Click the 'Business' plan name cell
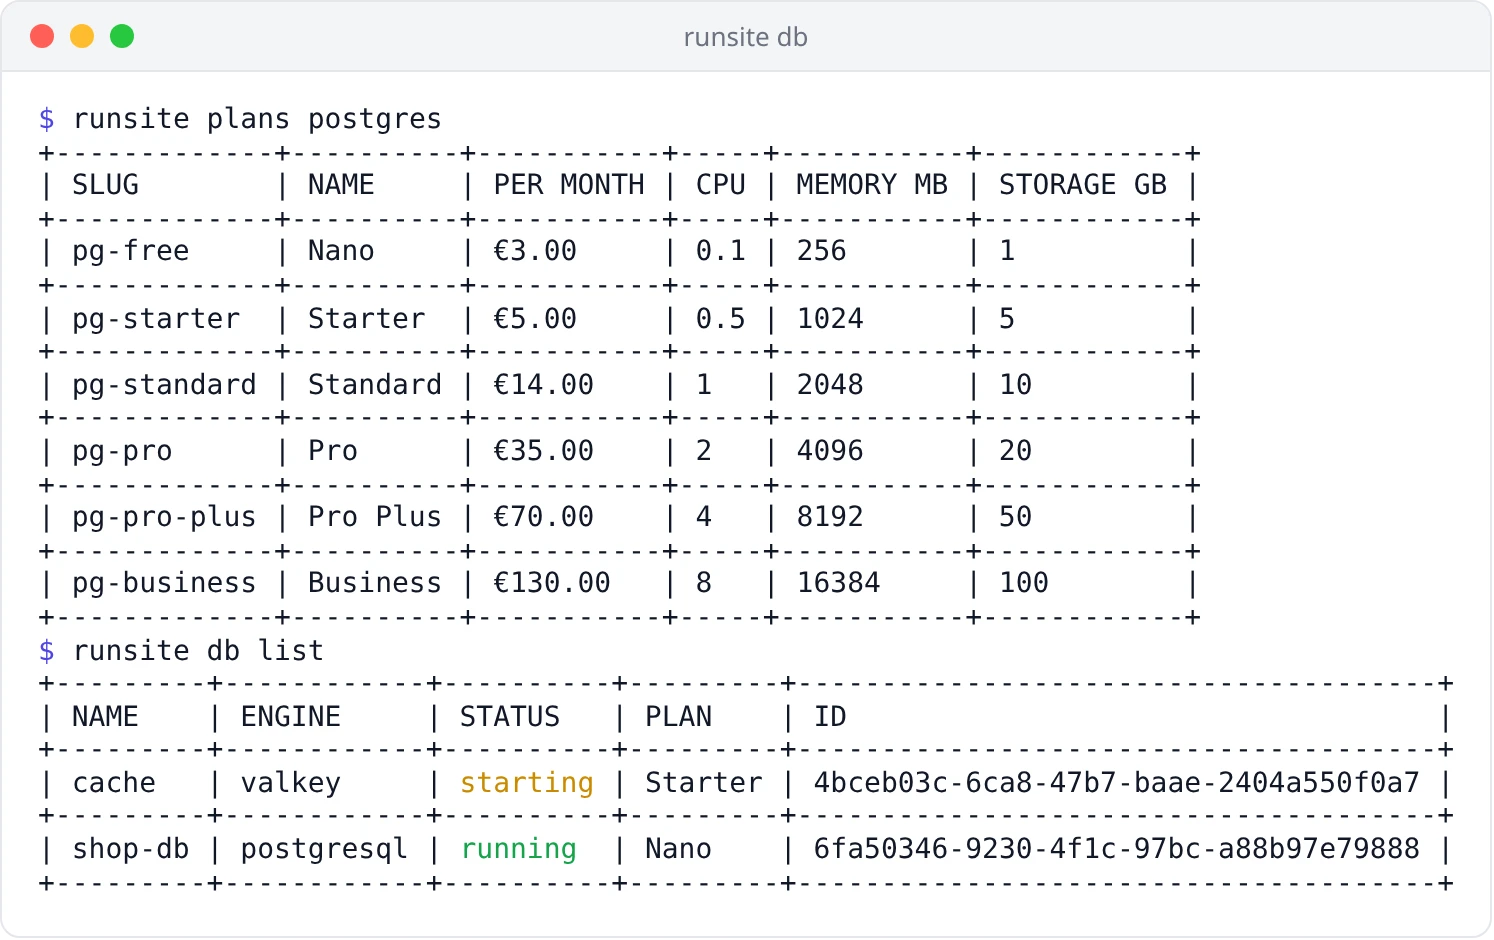 click(375, 583)
